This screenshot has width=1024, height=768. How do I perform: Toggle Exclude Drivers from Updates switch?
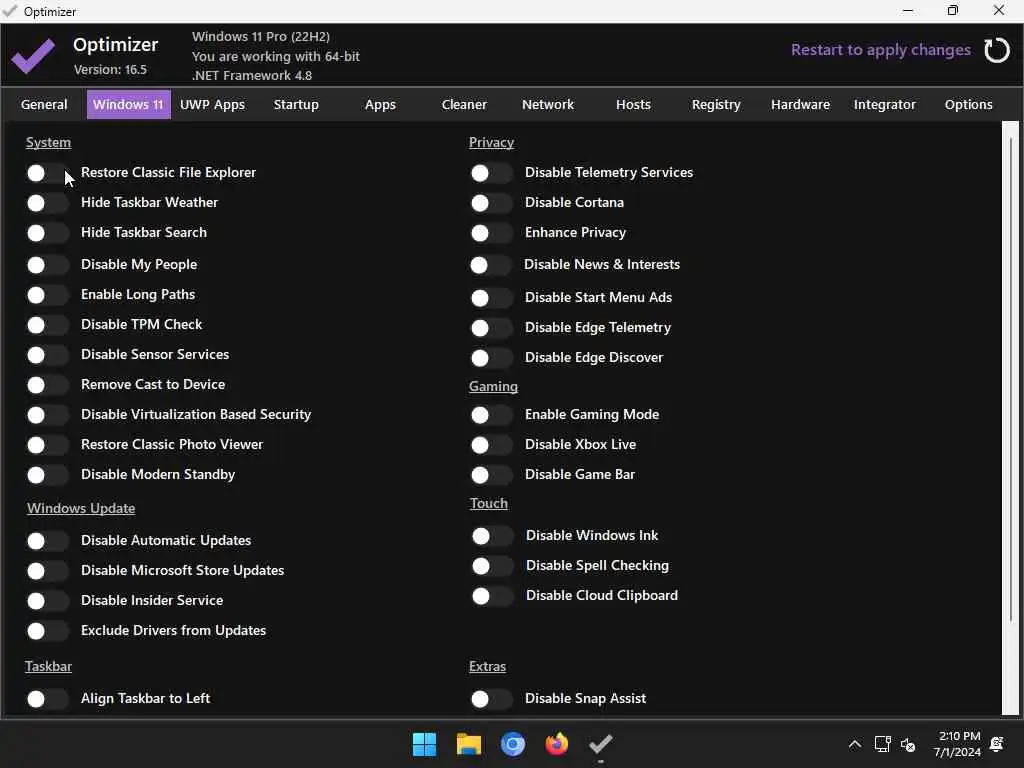click(47, 632)
